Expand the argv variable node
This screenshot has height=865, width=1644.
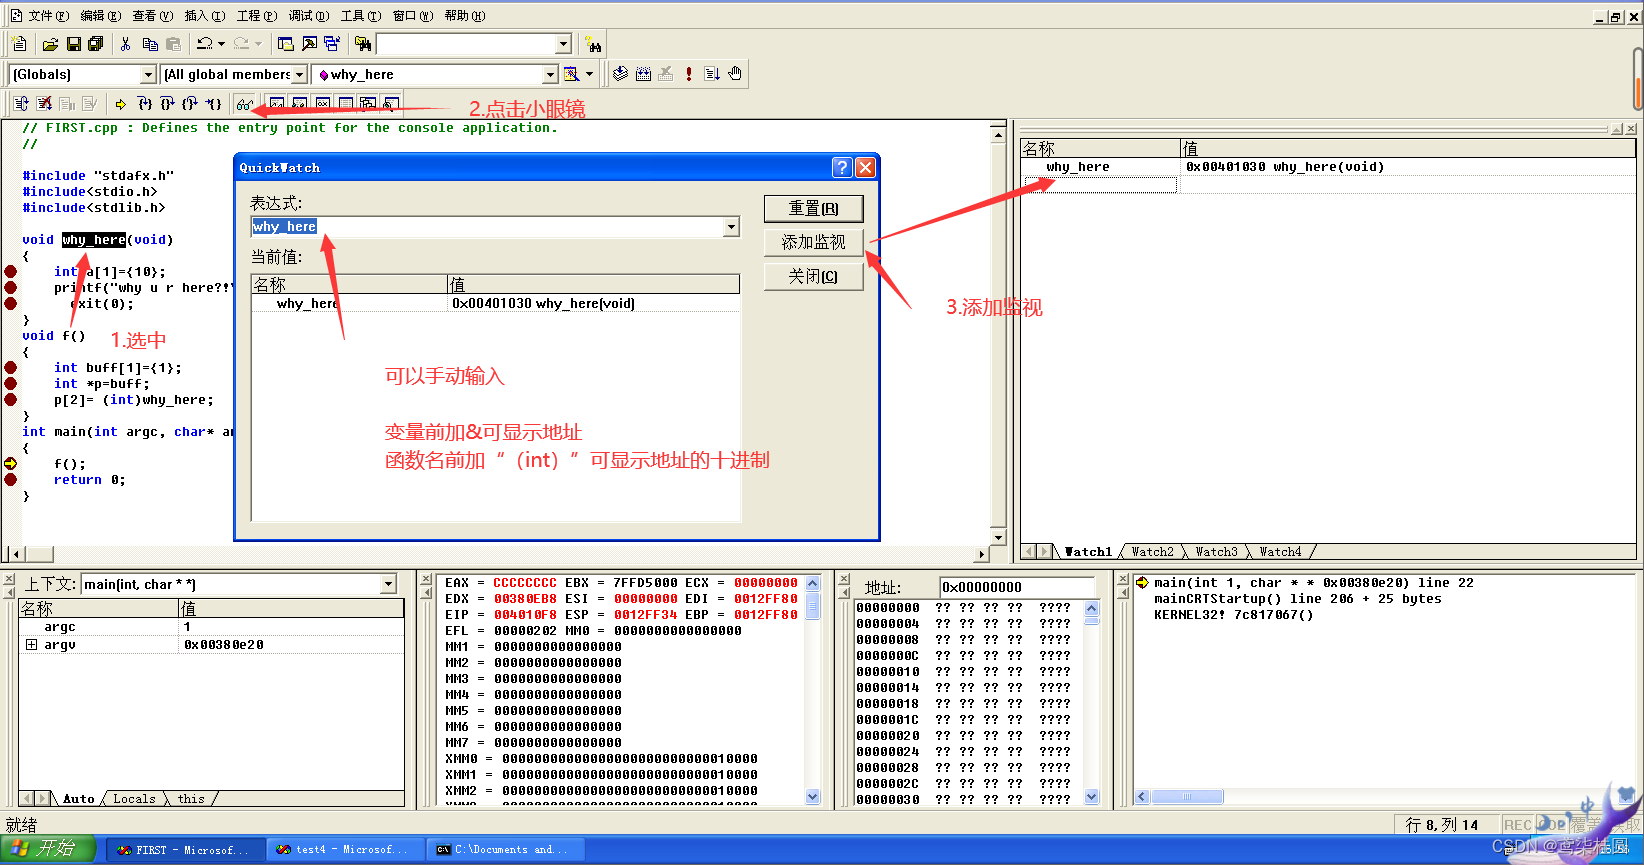31,645
